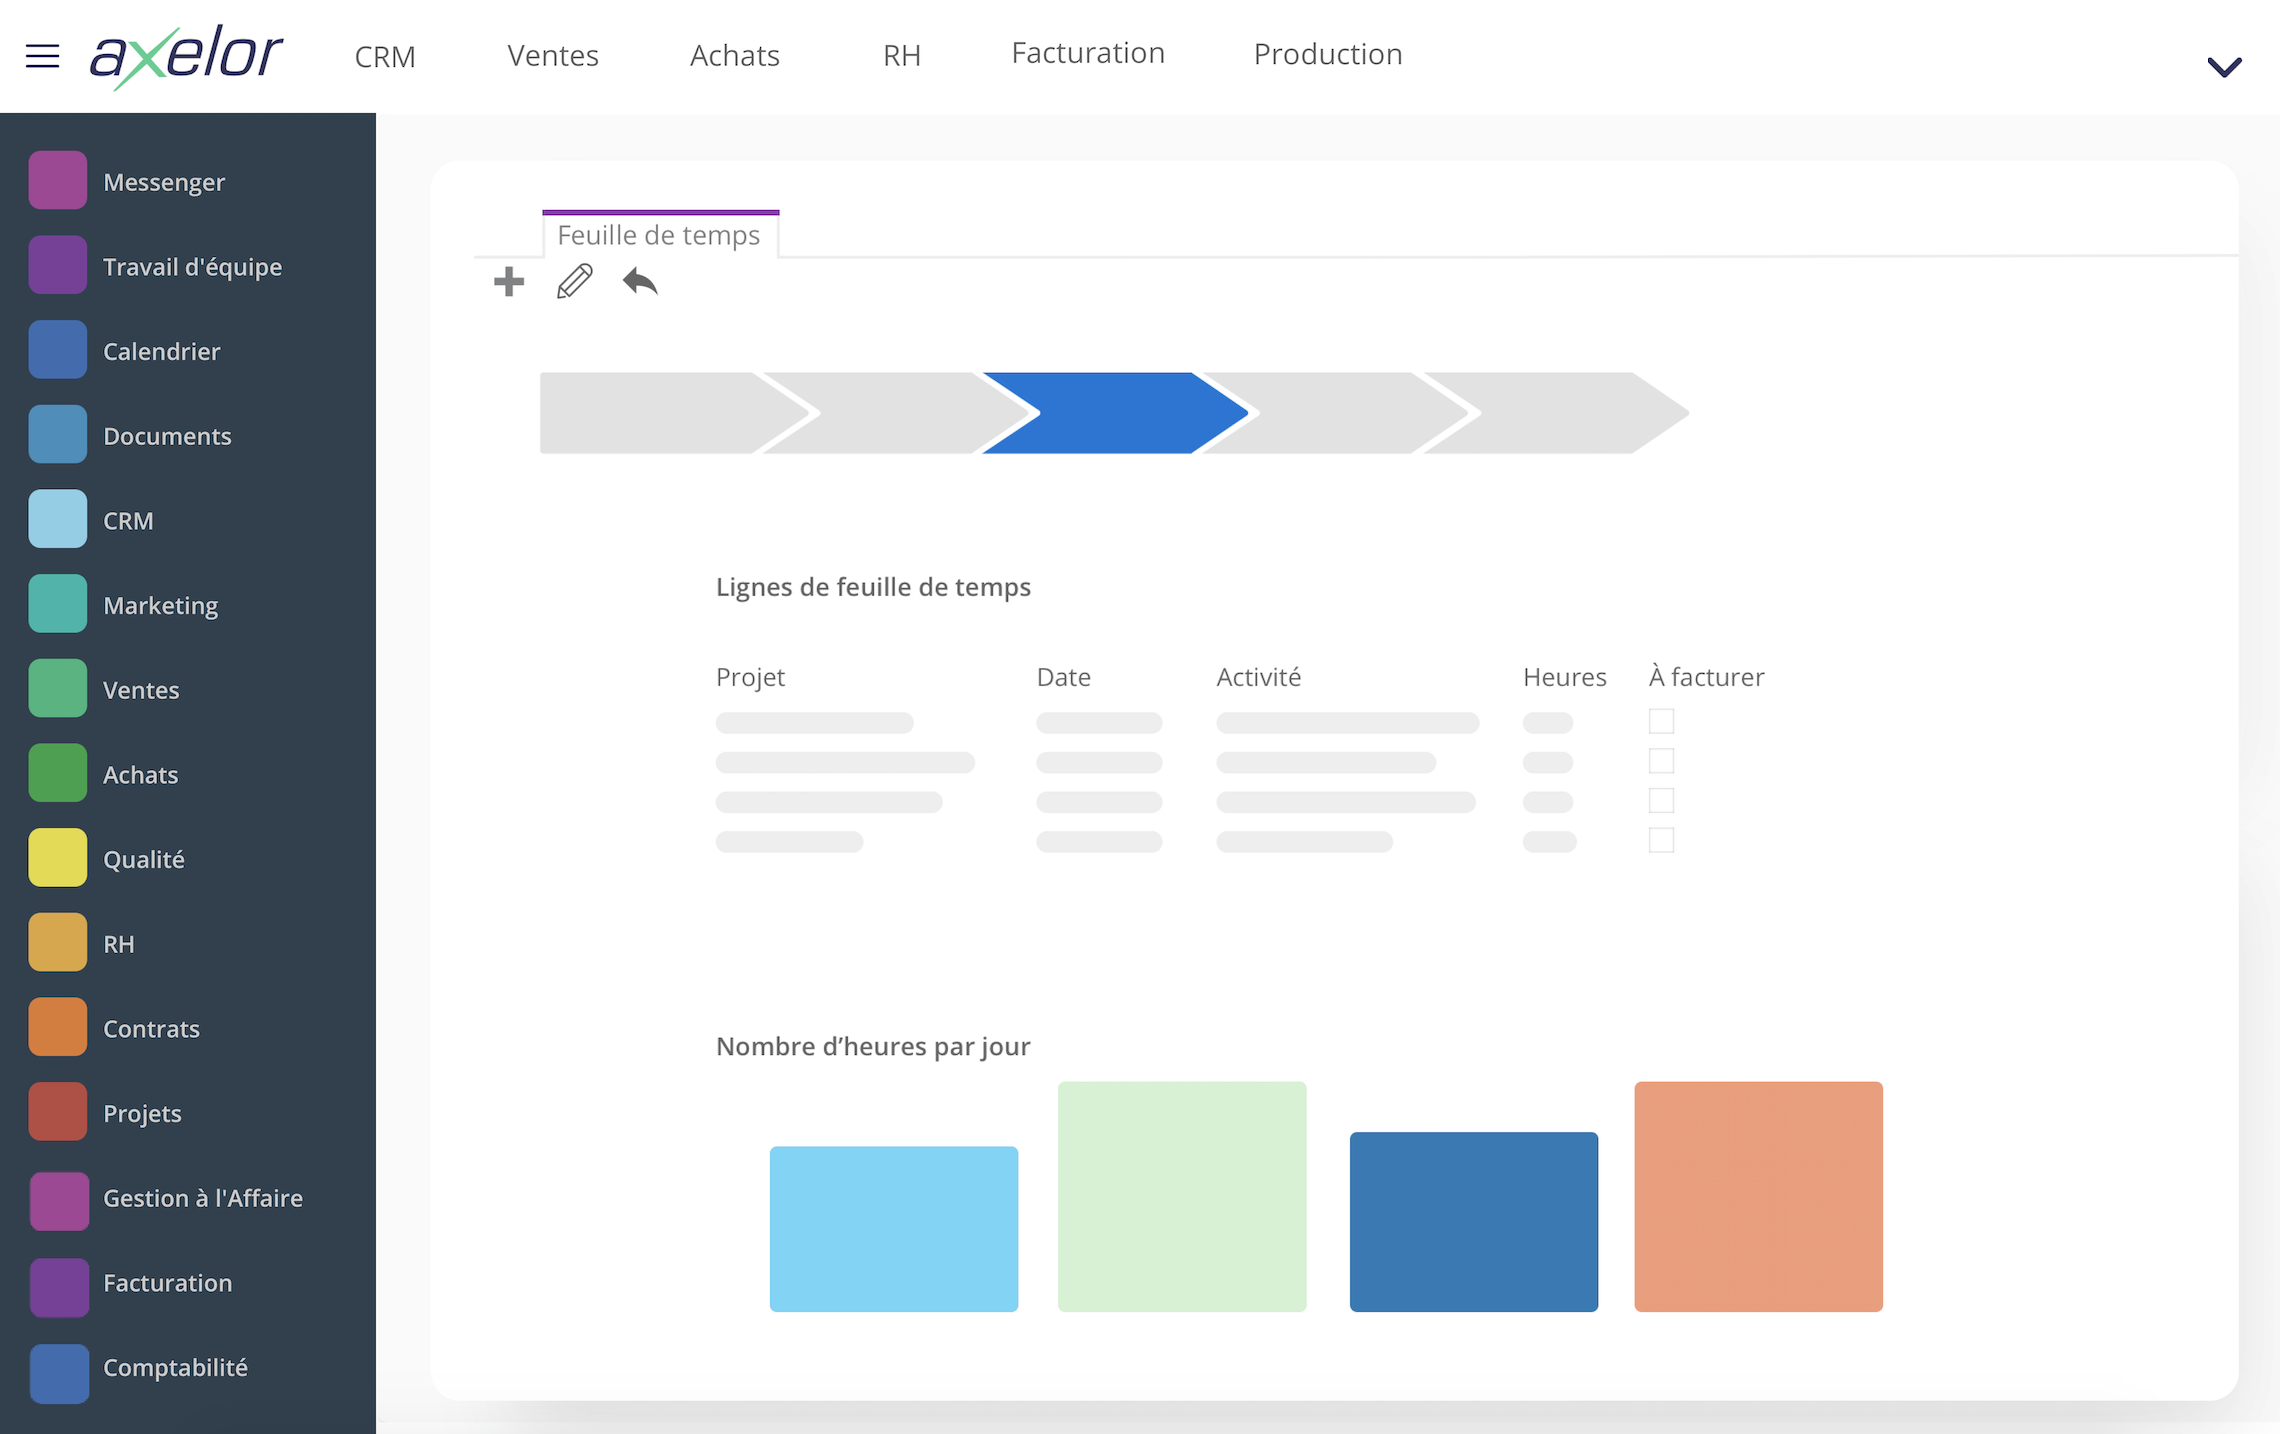
Task: Open the Feuille de temps tab
Action: tap(658, 235)
